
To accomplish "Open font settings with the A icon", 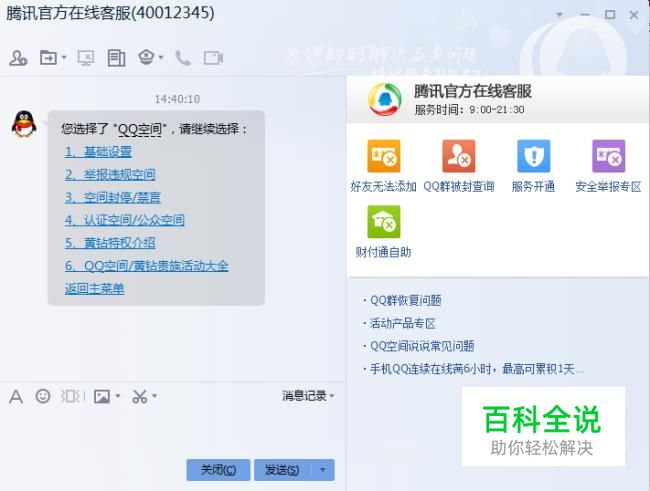I will click(x=16, y=397).
